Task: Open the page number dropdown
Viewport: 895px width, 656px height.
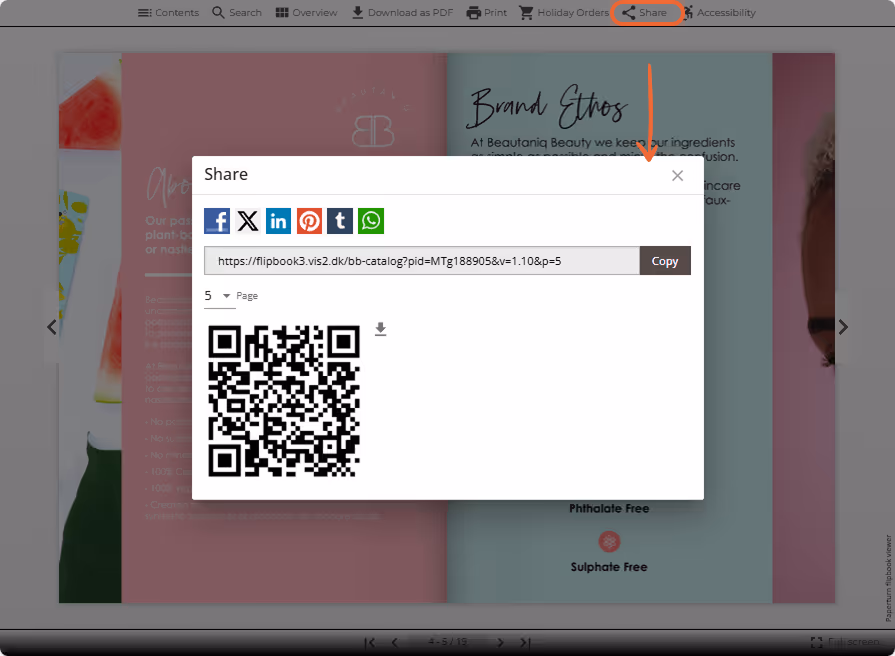Action: click(220, 296)
